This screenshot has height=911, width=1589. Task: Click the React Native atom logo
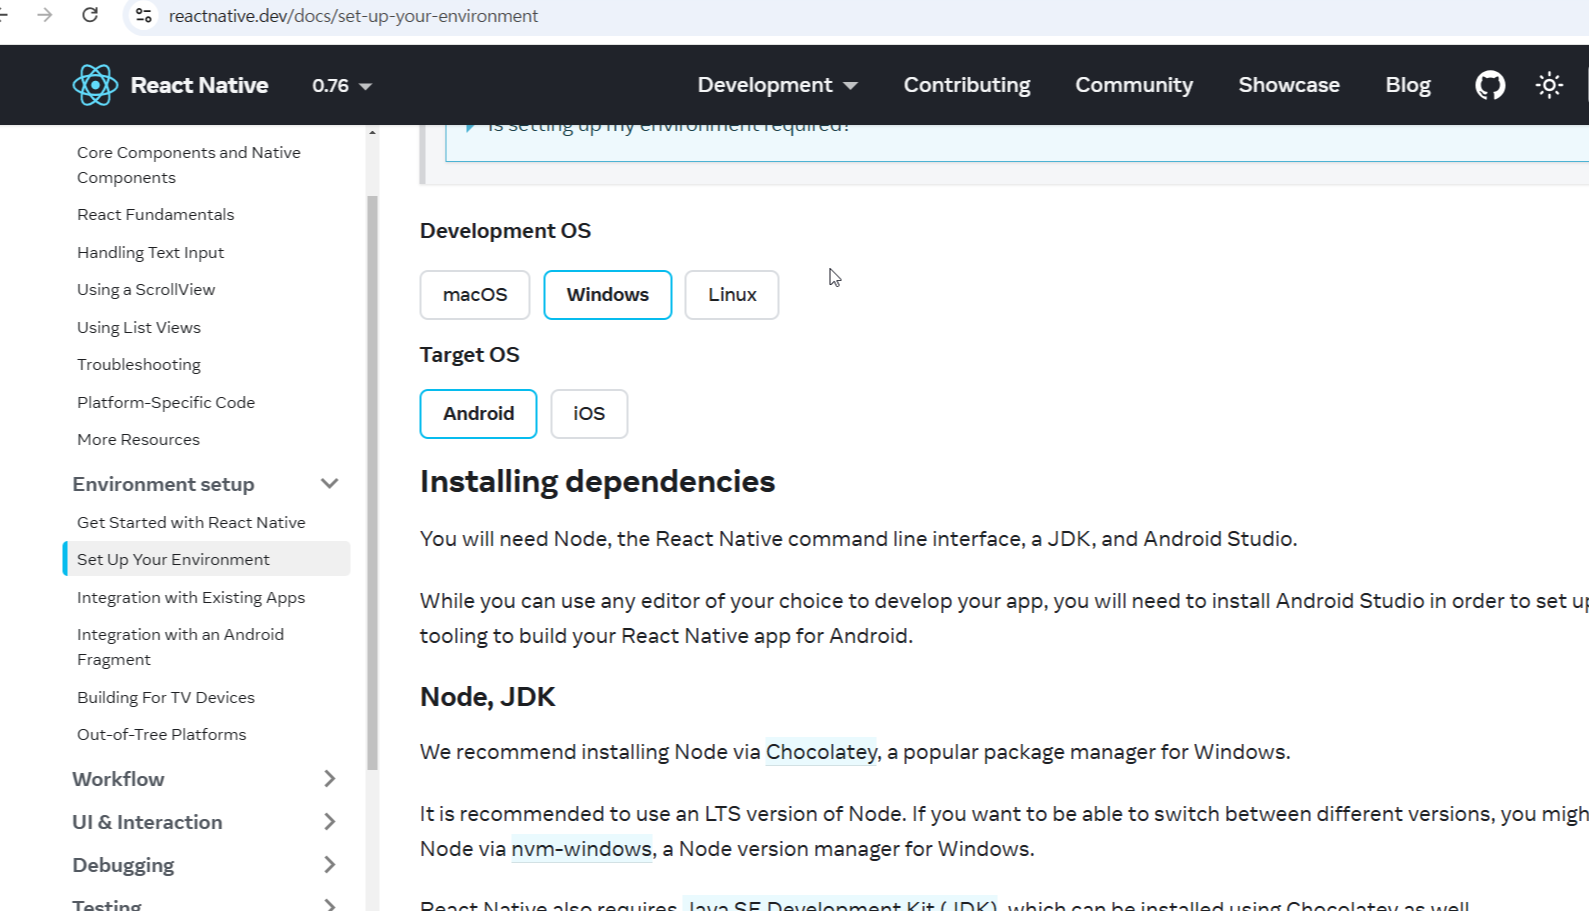95,85
